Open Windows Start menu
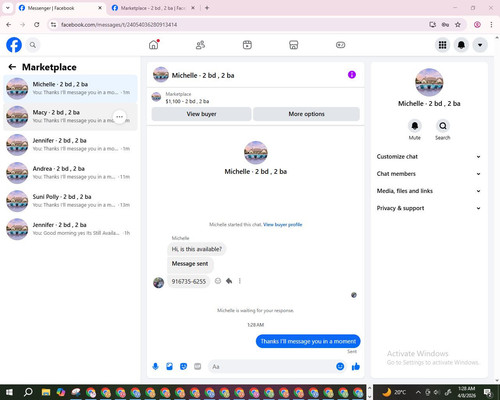 pos(9,392)
